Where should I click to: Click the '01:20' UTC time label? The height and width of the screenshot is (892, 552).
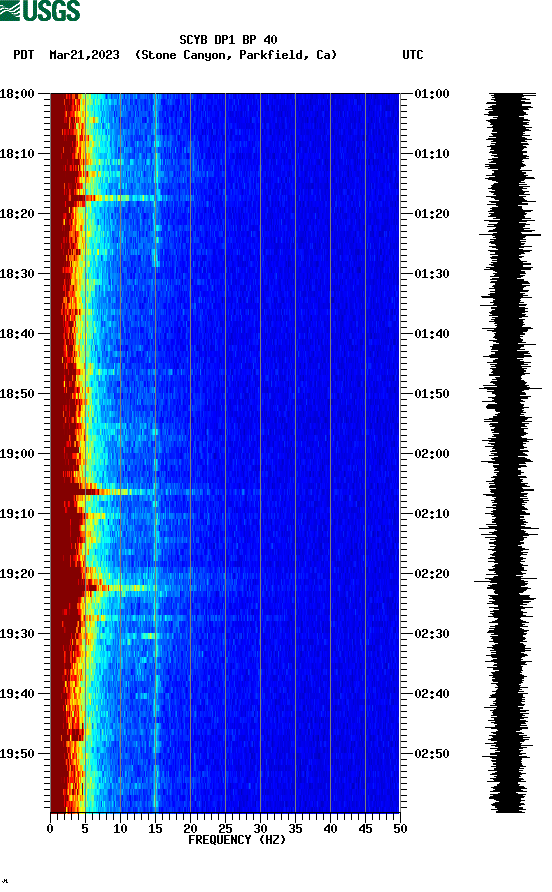click(x=432, y=214)
